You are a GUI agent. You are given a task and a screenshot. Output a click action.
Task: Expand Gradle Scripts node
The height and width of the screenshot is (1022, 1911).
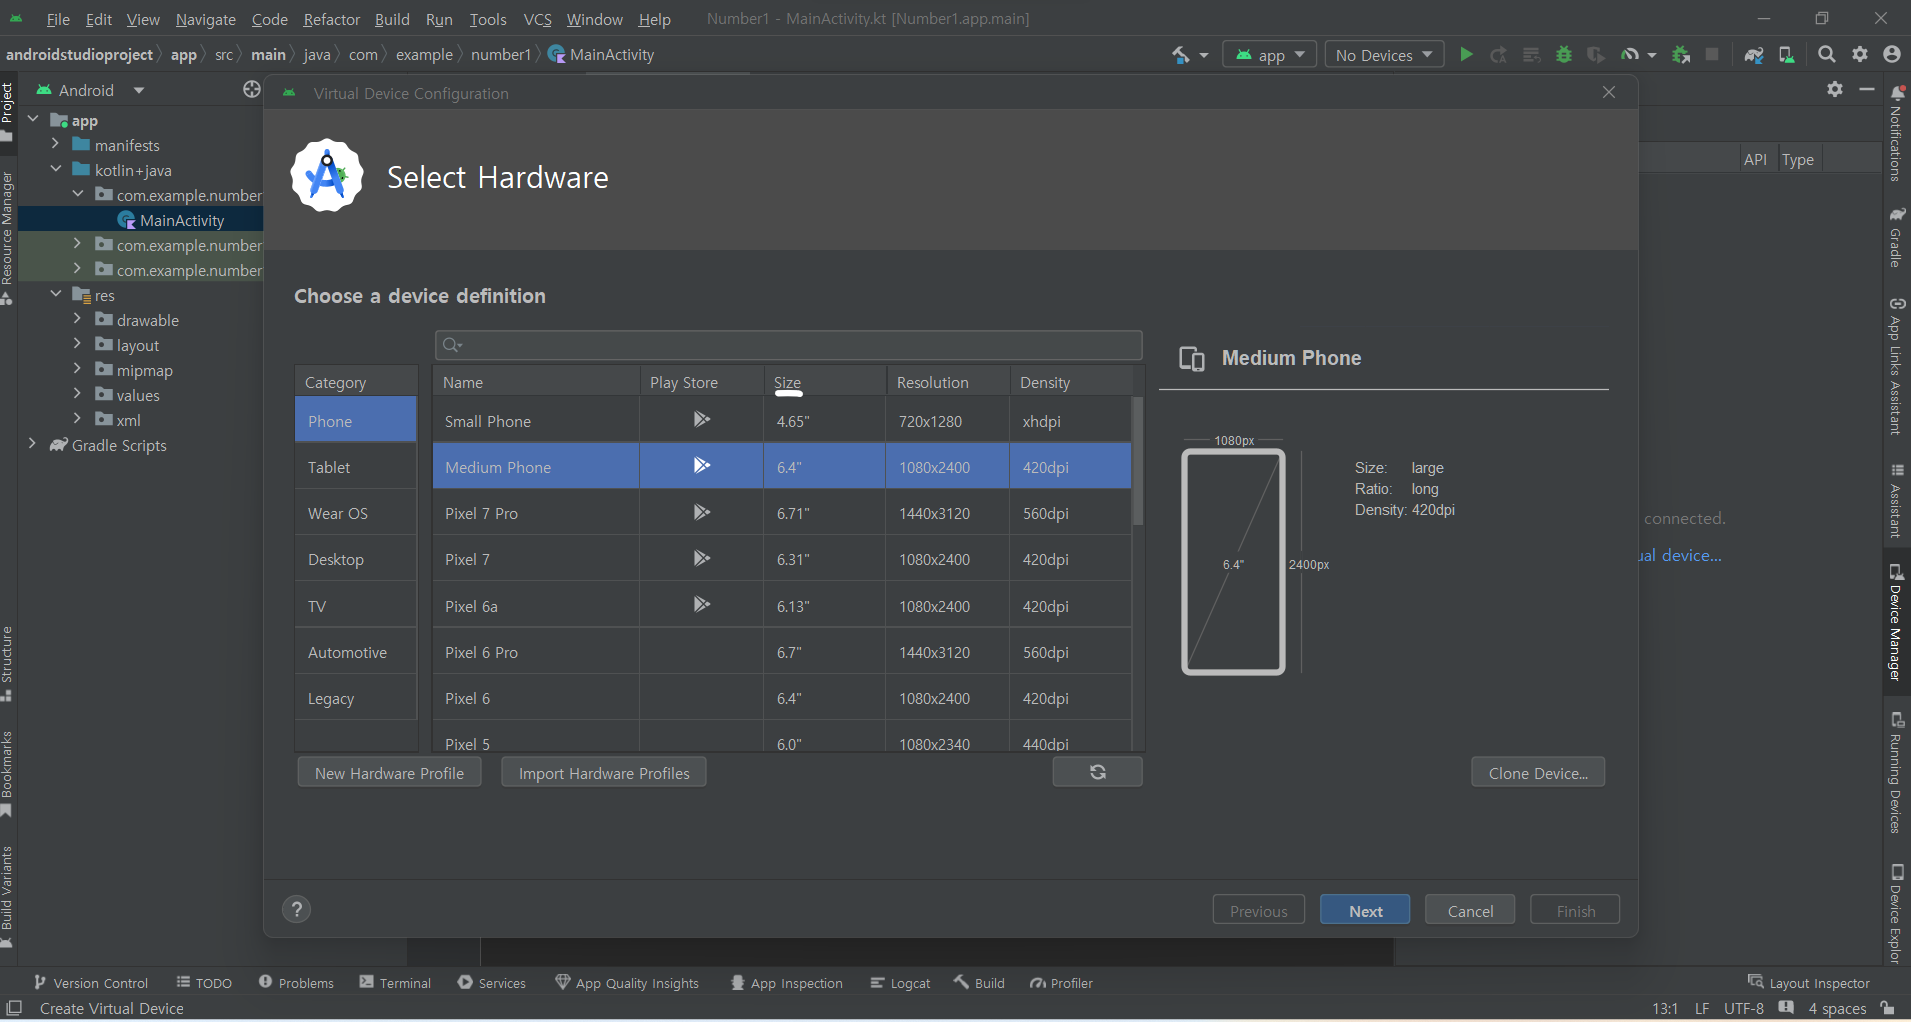[33, 444]
